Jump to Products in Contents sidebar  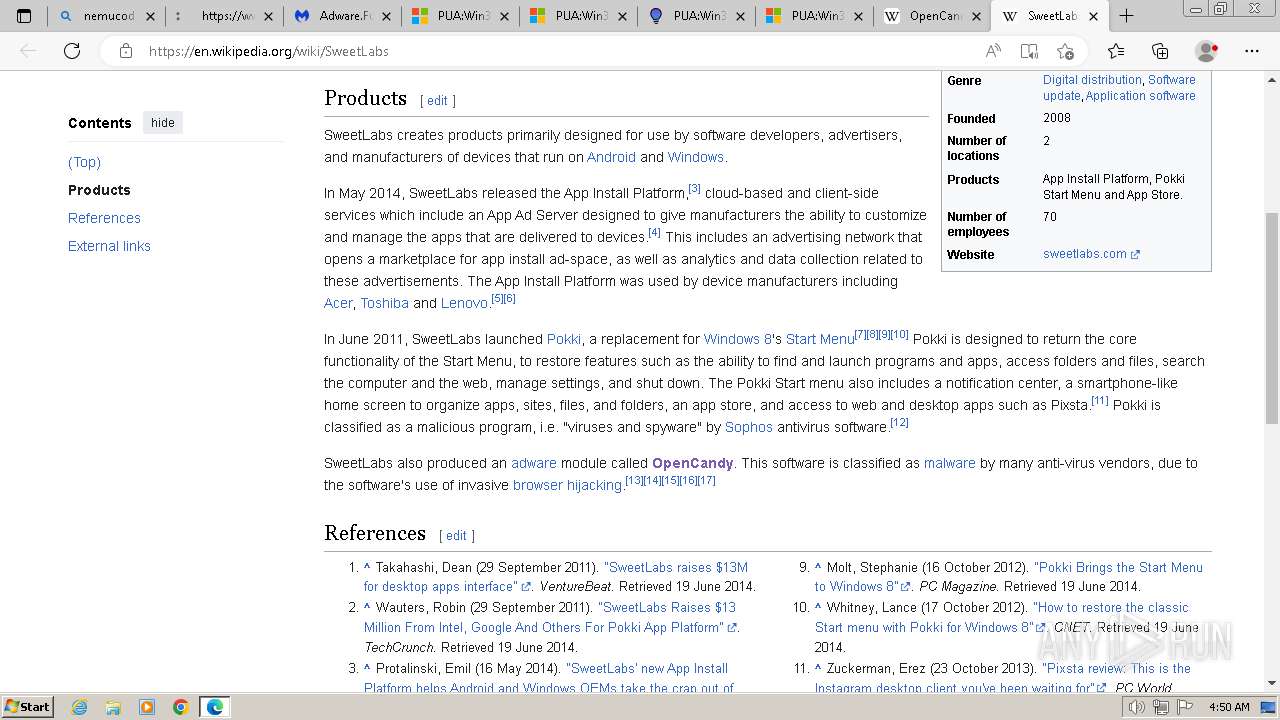coord(99,190)
